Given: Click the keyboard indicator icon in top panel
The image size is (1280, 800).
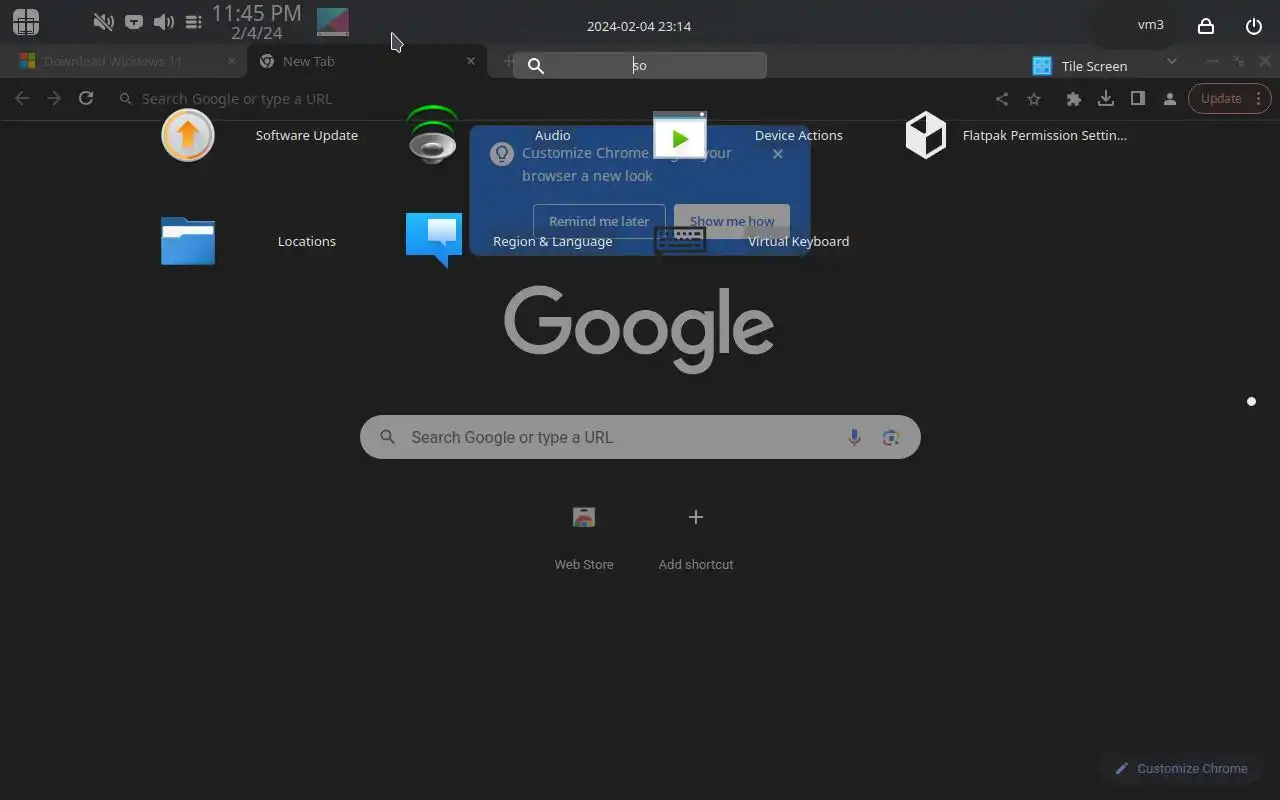Looking at the screenshot, I should point(134,22).
